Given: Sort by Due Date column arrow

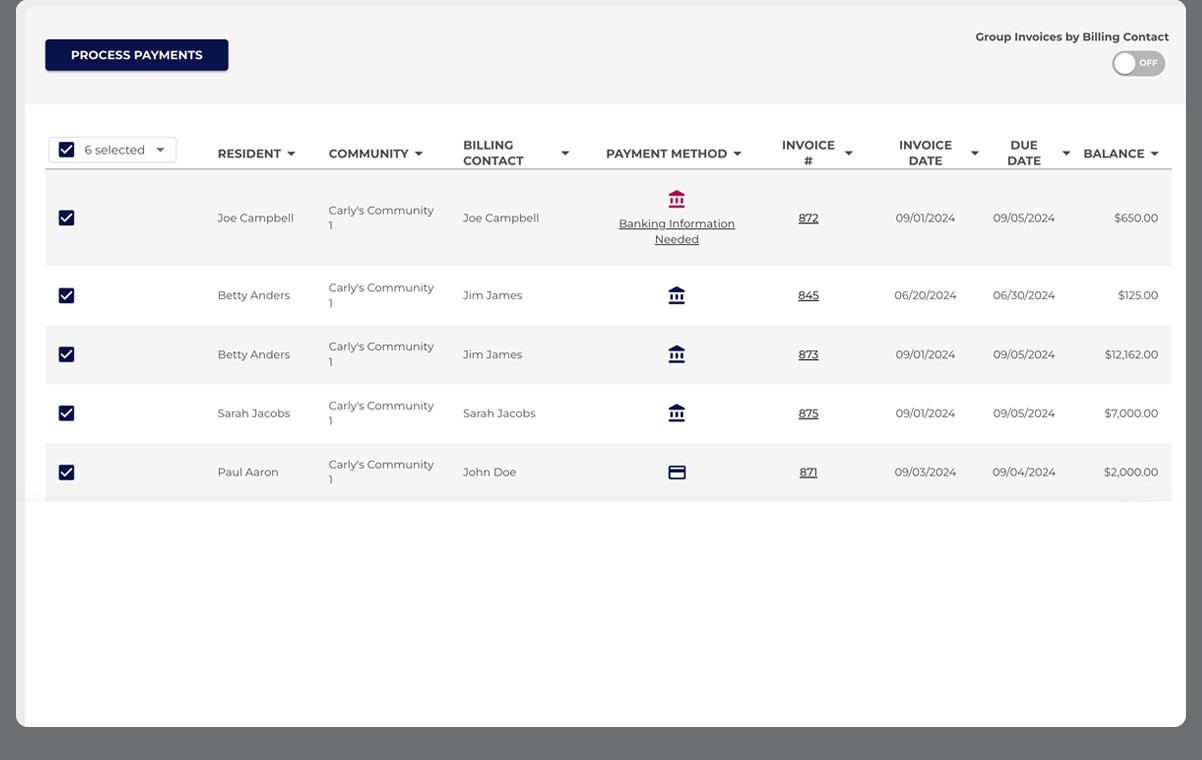Looking at the screenshot, I should (1066, 154).
